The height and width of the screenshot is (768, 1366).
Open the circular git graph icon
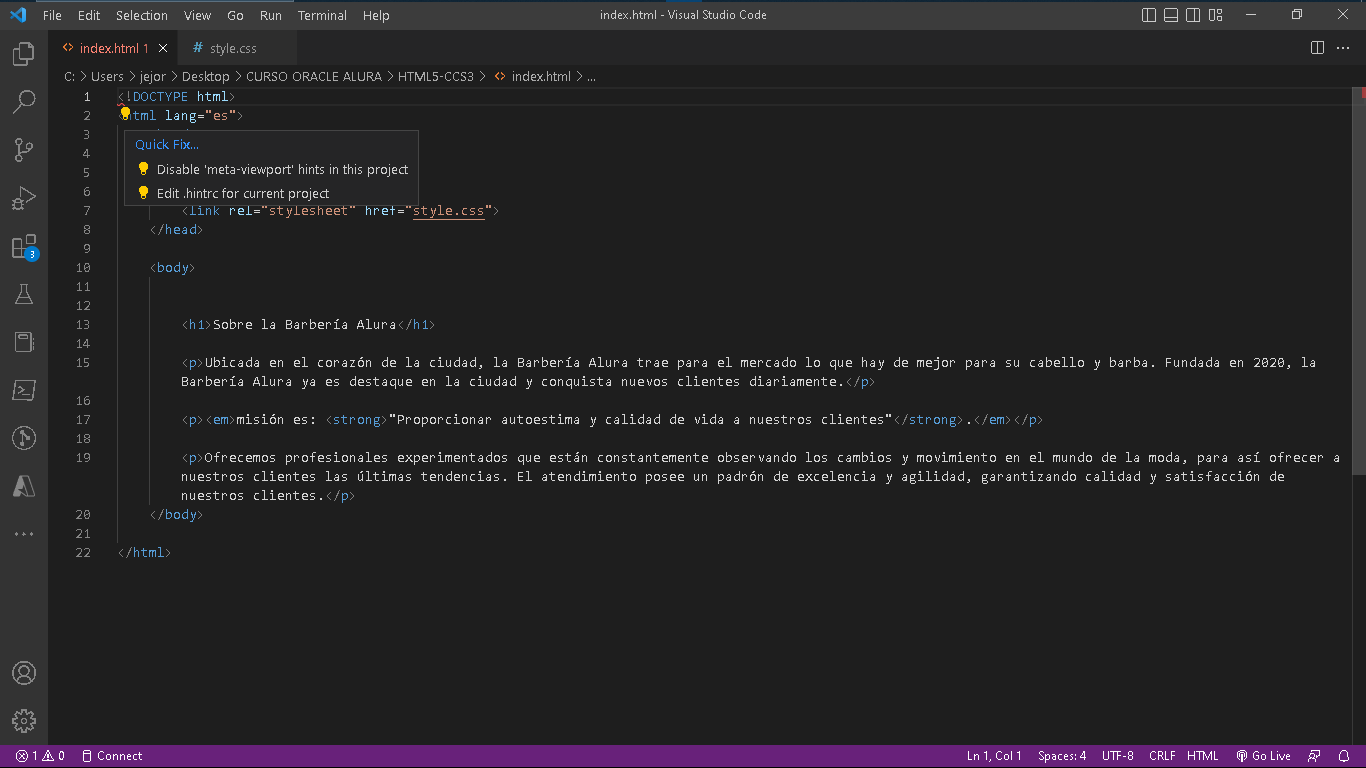click(x=24, y=438)
